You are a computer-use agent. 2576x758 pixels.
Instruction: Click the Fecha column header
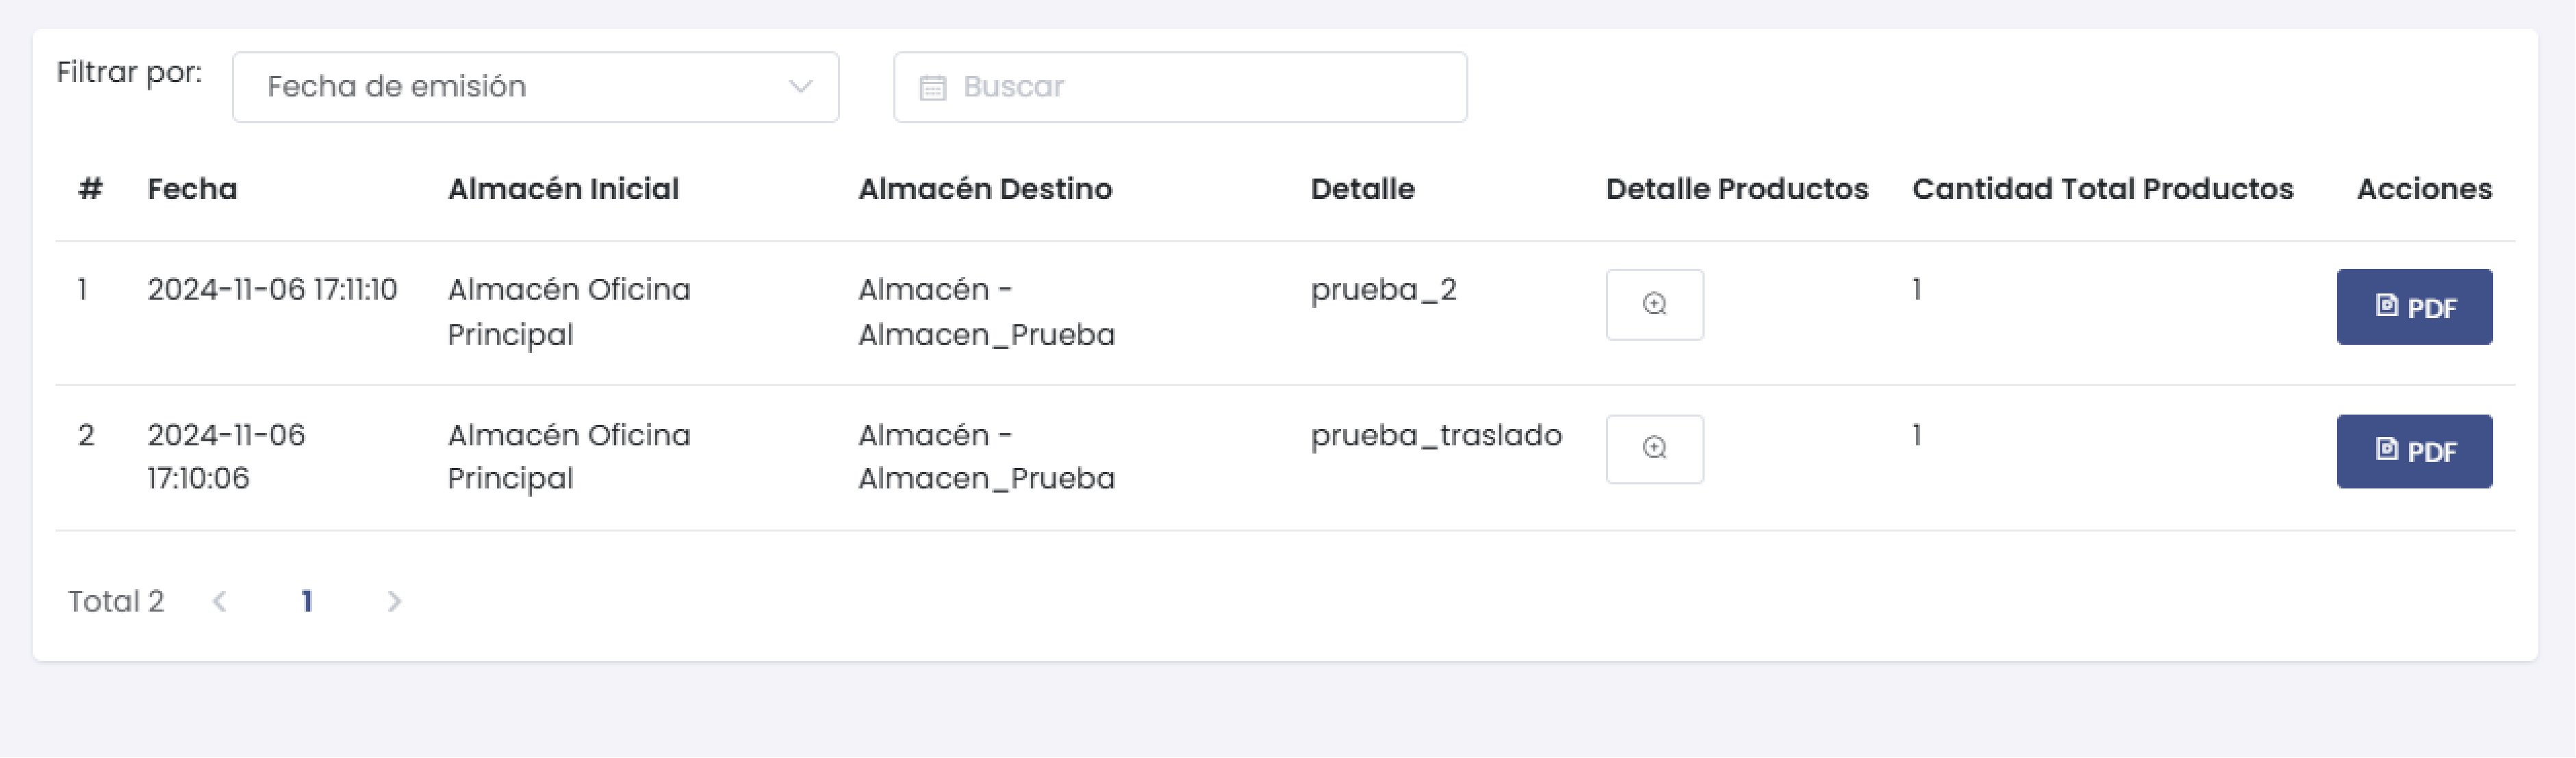(192, 189)
